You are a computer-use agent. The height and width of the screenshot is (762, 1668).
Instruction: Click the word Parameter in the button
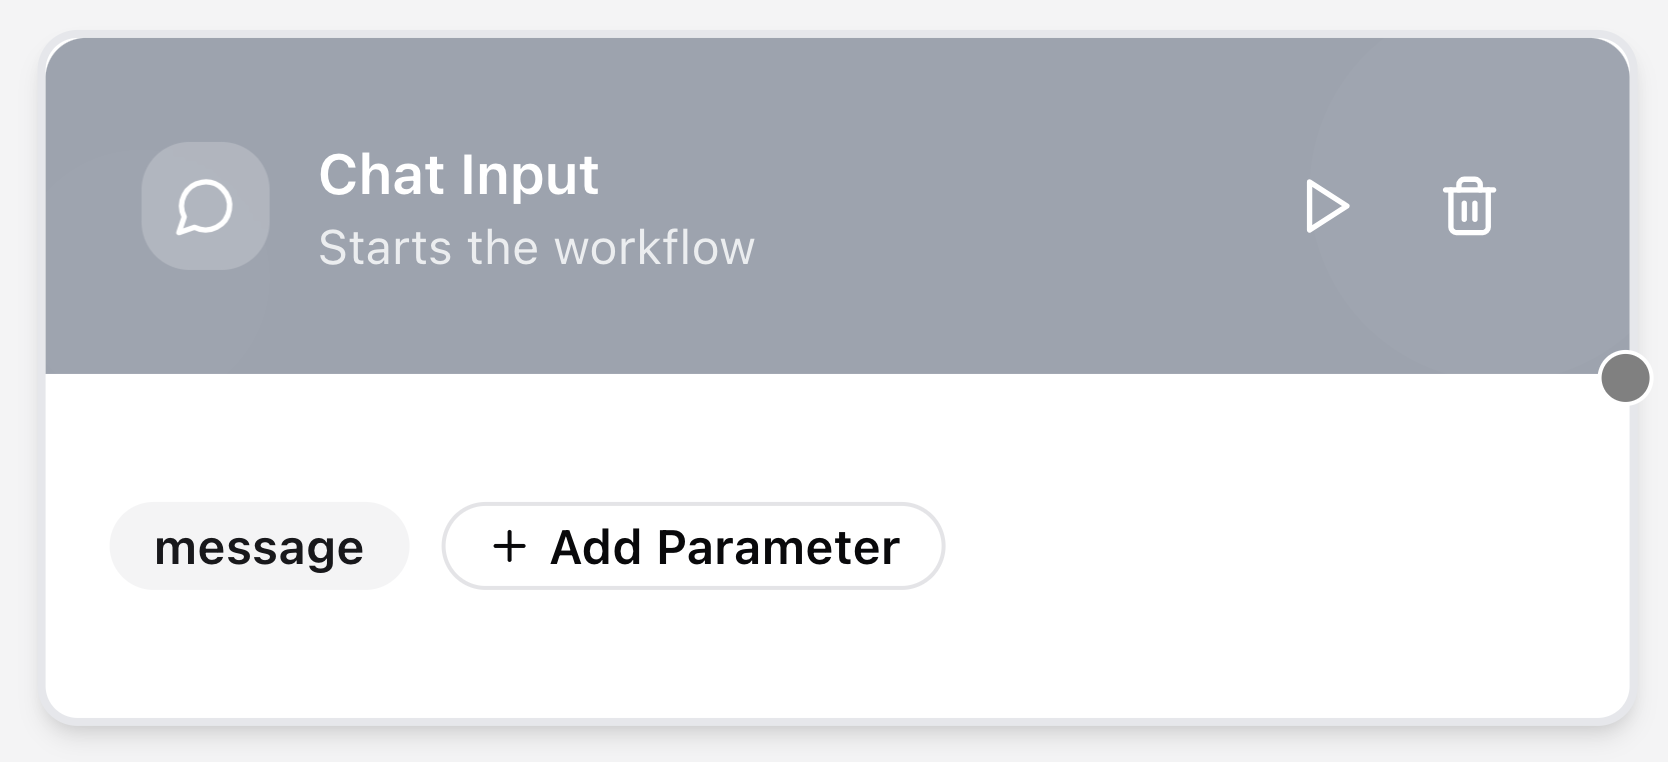(x=778, y=547)
